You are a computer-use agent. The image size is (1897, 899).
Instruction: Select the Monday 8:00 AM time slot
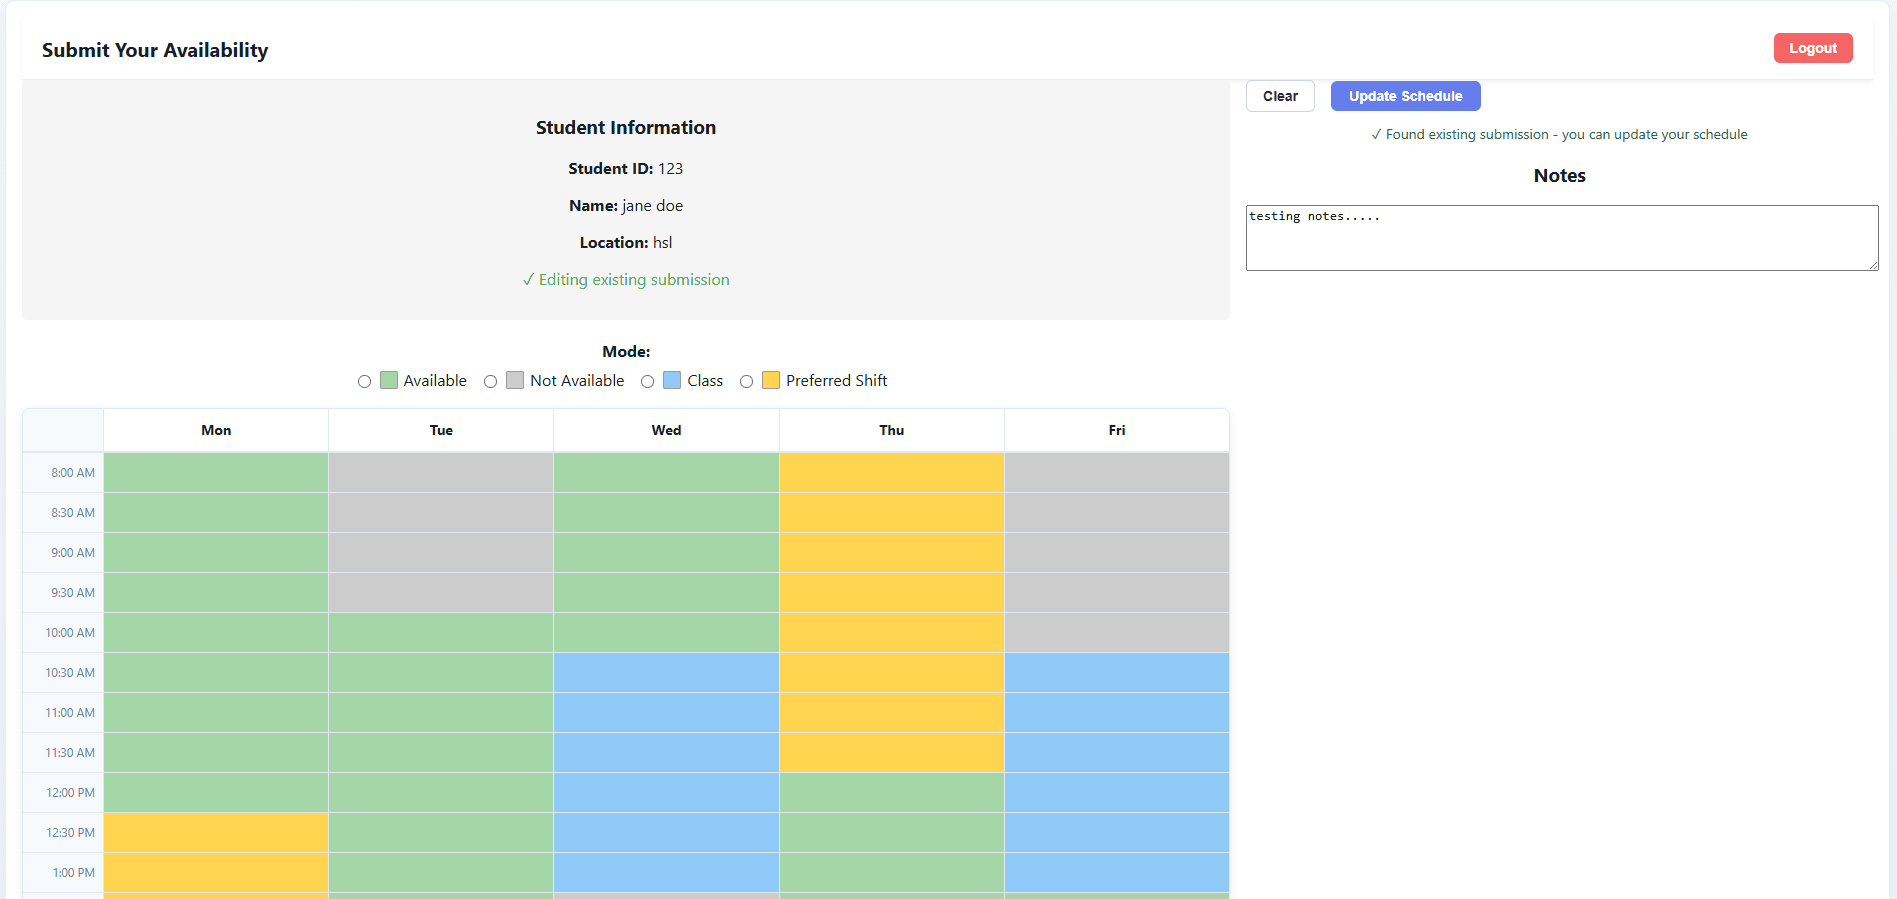pyautogui.click(x=216, y=473)
